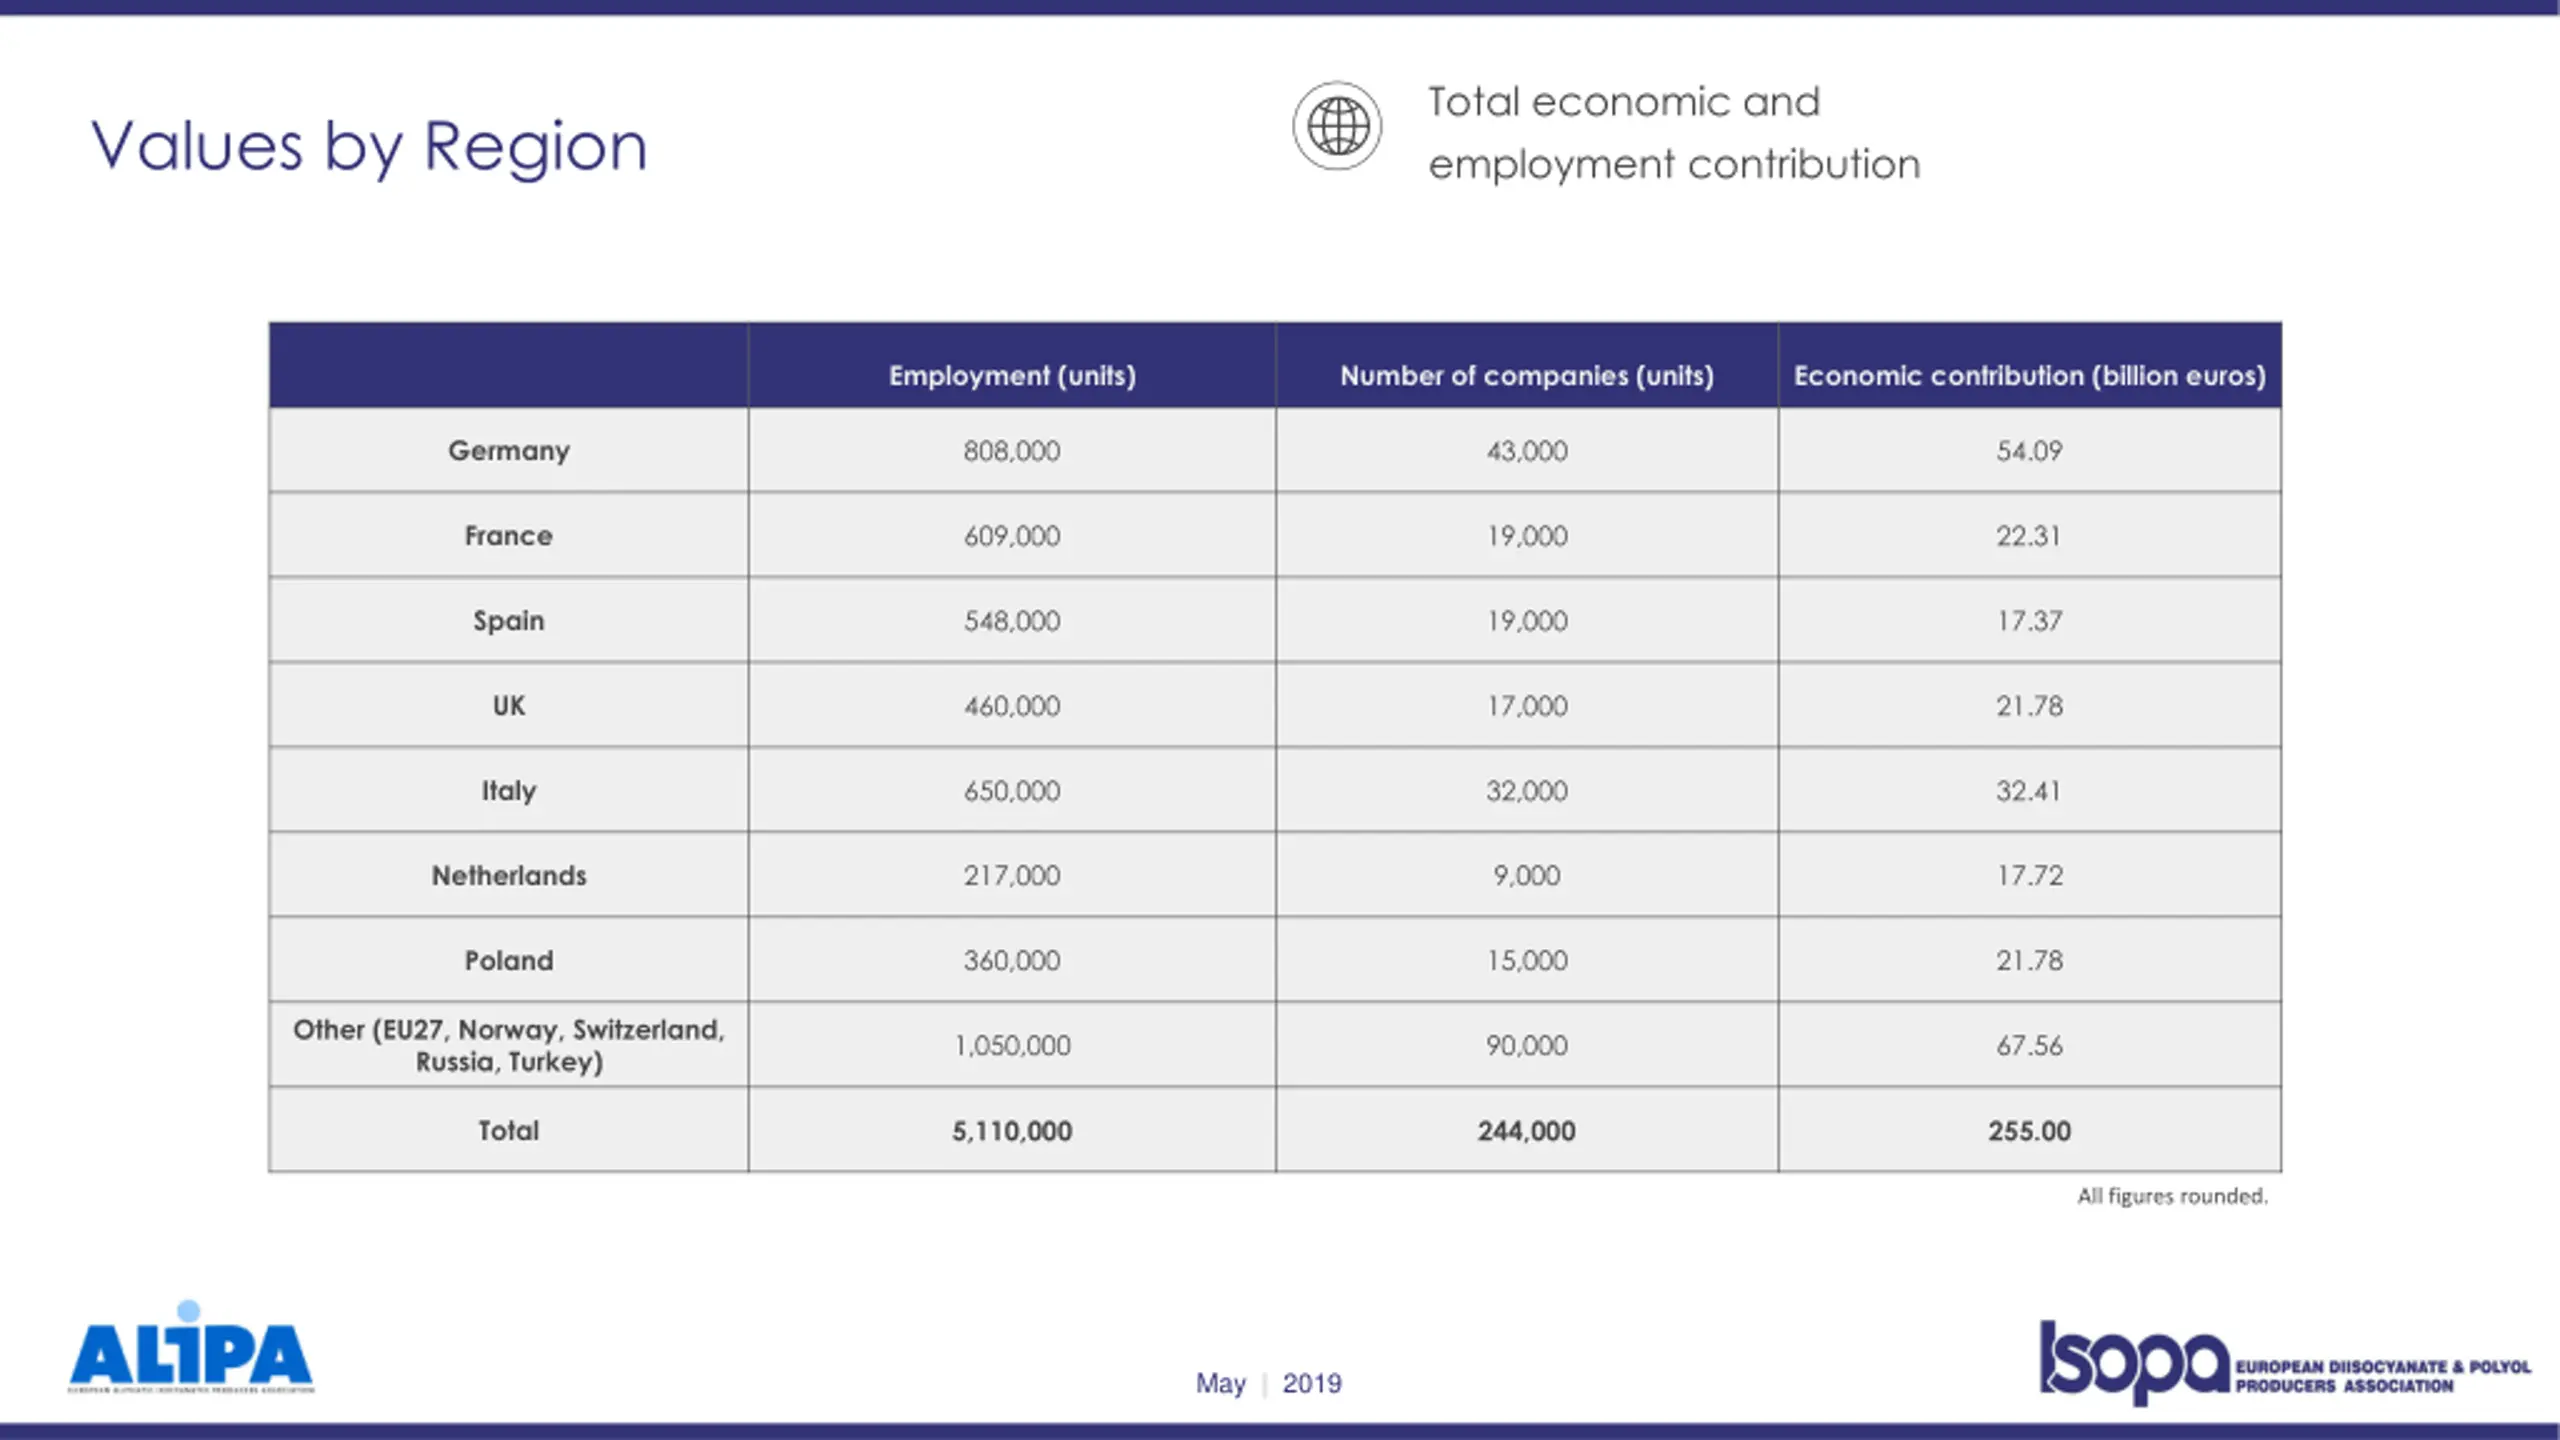The image size is (2560, 1440).
Task: Click UK employment value 460,000
Action: pyautogui.click(x=1012, y=706)
